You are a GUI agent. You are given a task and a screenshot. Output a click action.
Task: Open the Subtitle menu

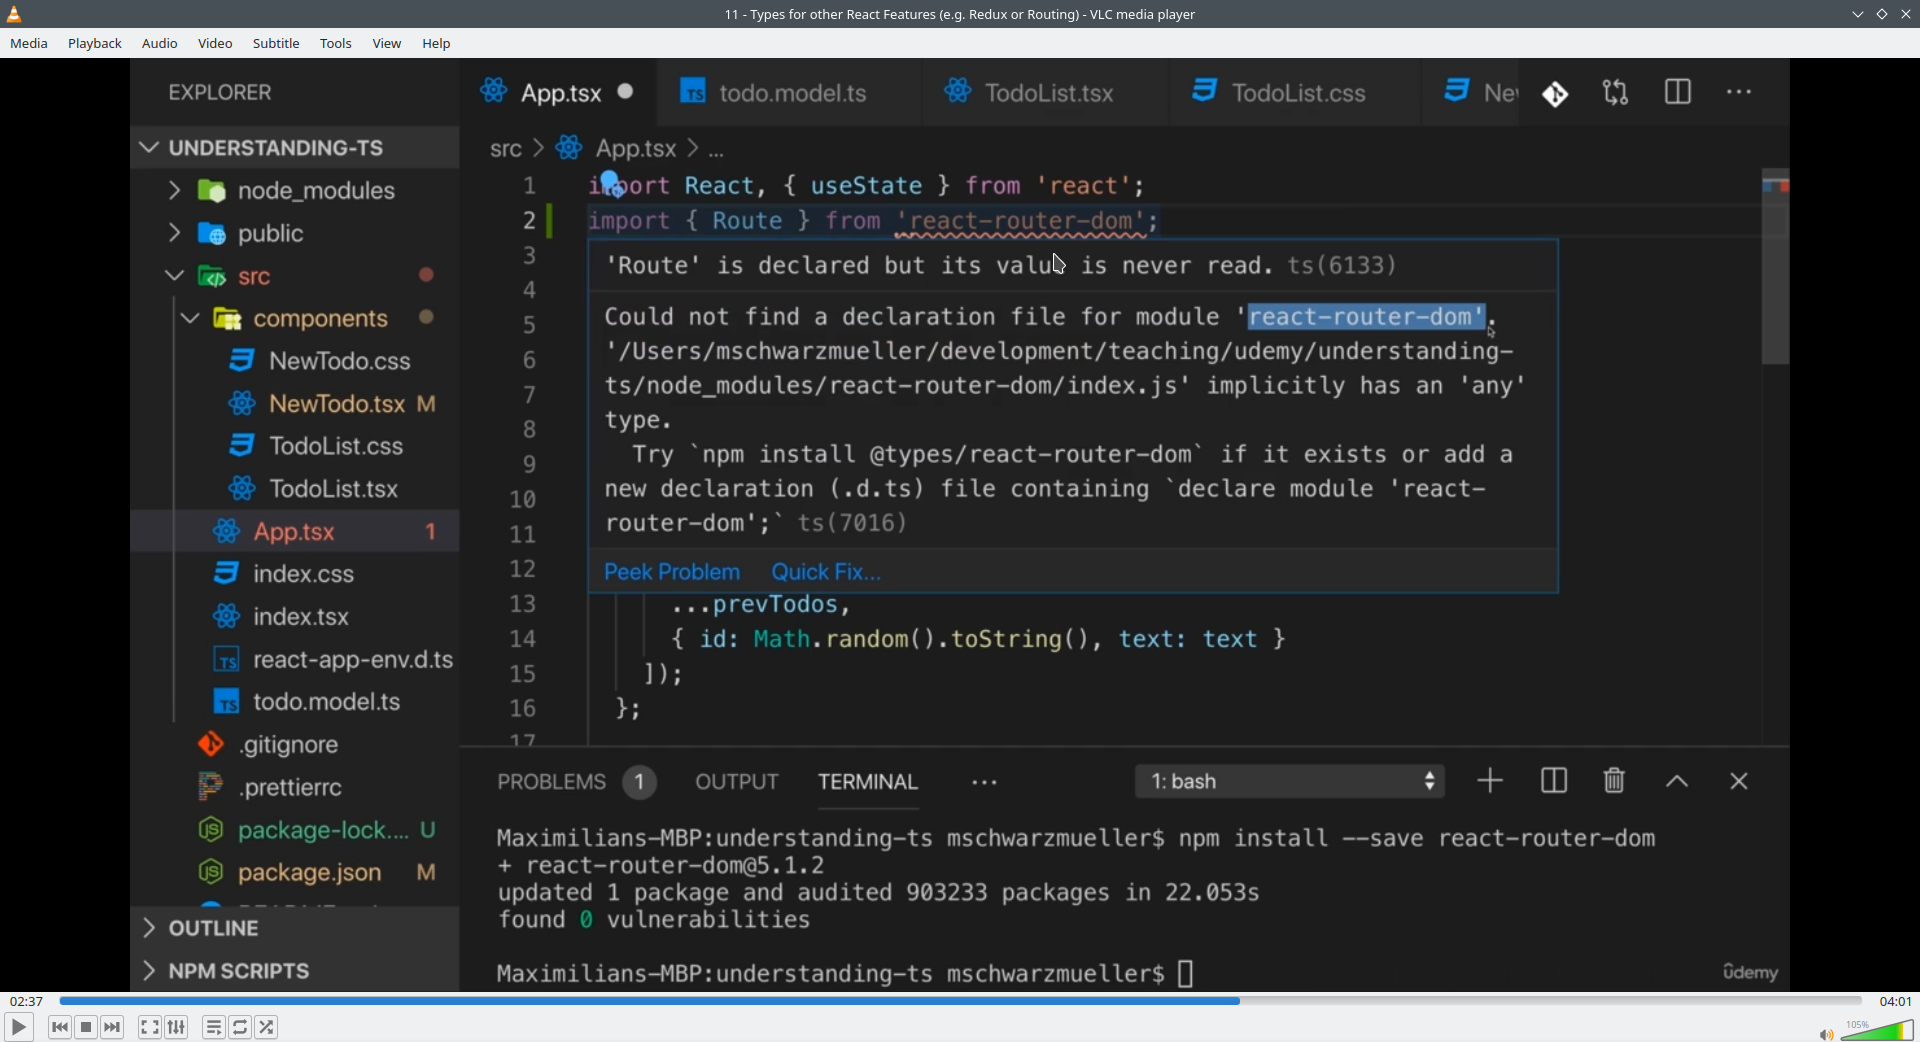point(276,43)
